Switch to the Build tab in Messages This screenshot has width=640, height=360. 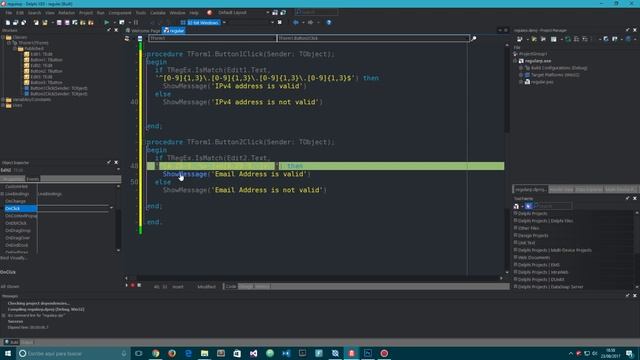pyautogui.click(x=11, y=342)
